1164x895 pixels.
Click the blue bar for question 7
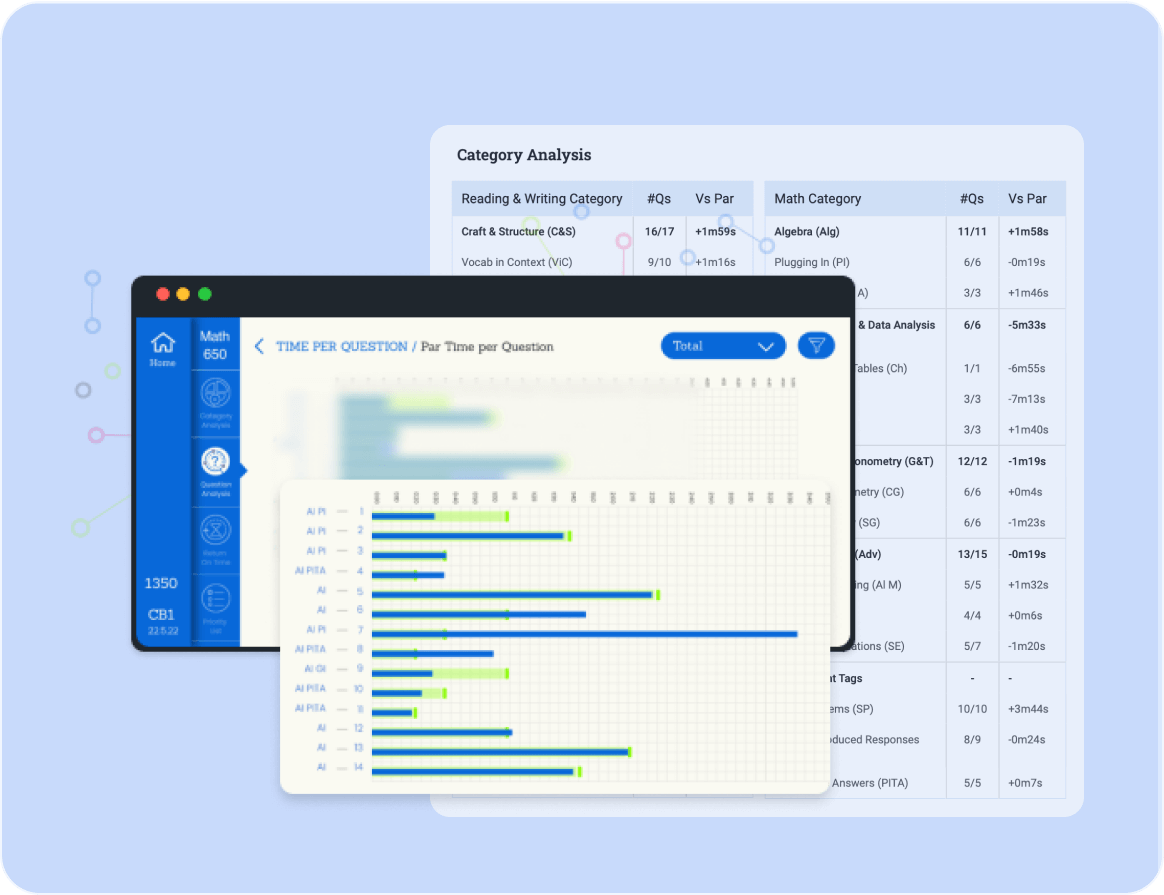[584, 633]
